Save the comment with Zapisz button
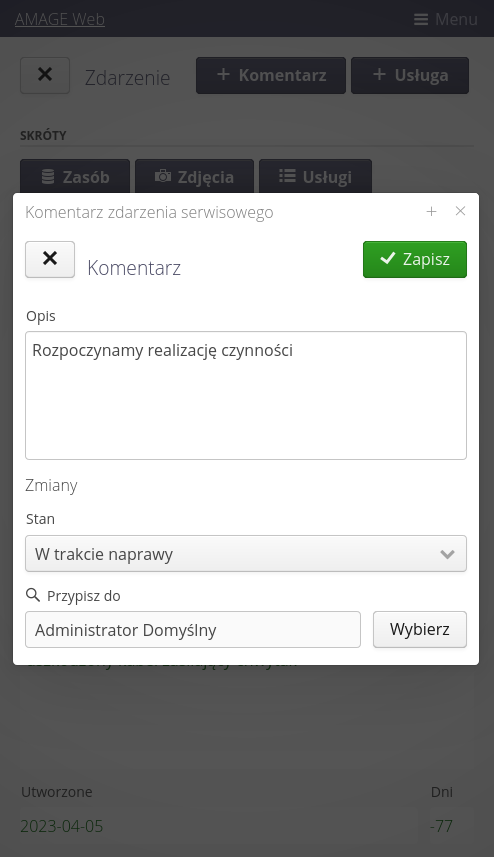 [415, 259]
